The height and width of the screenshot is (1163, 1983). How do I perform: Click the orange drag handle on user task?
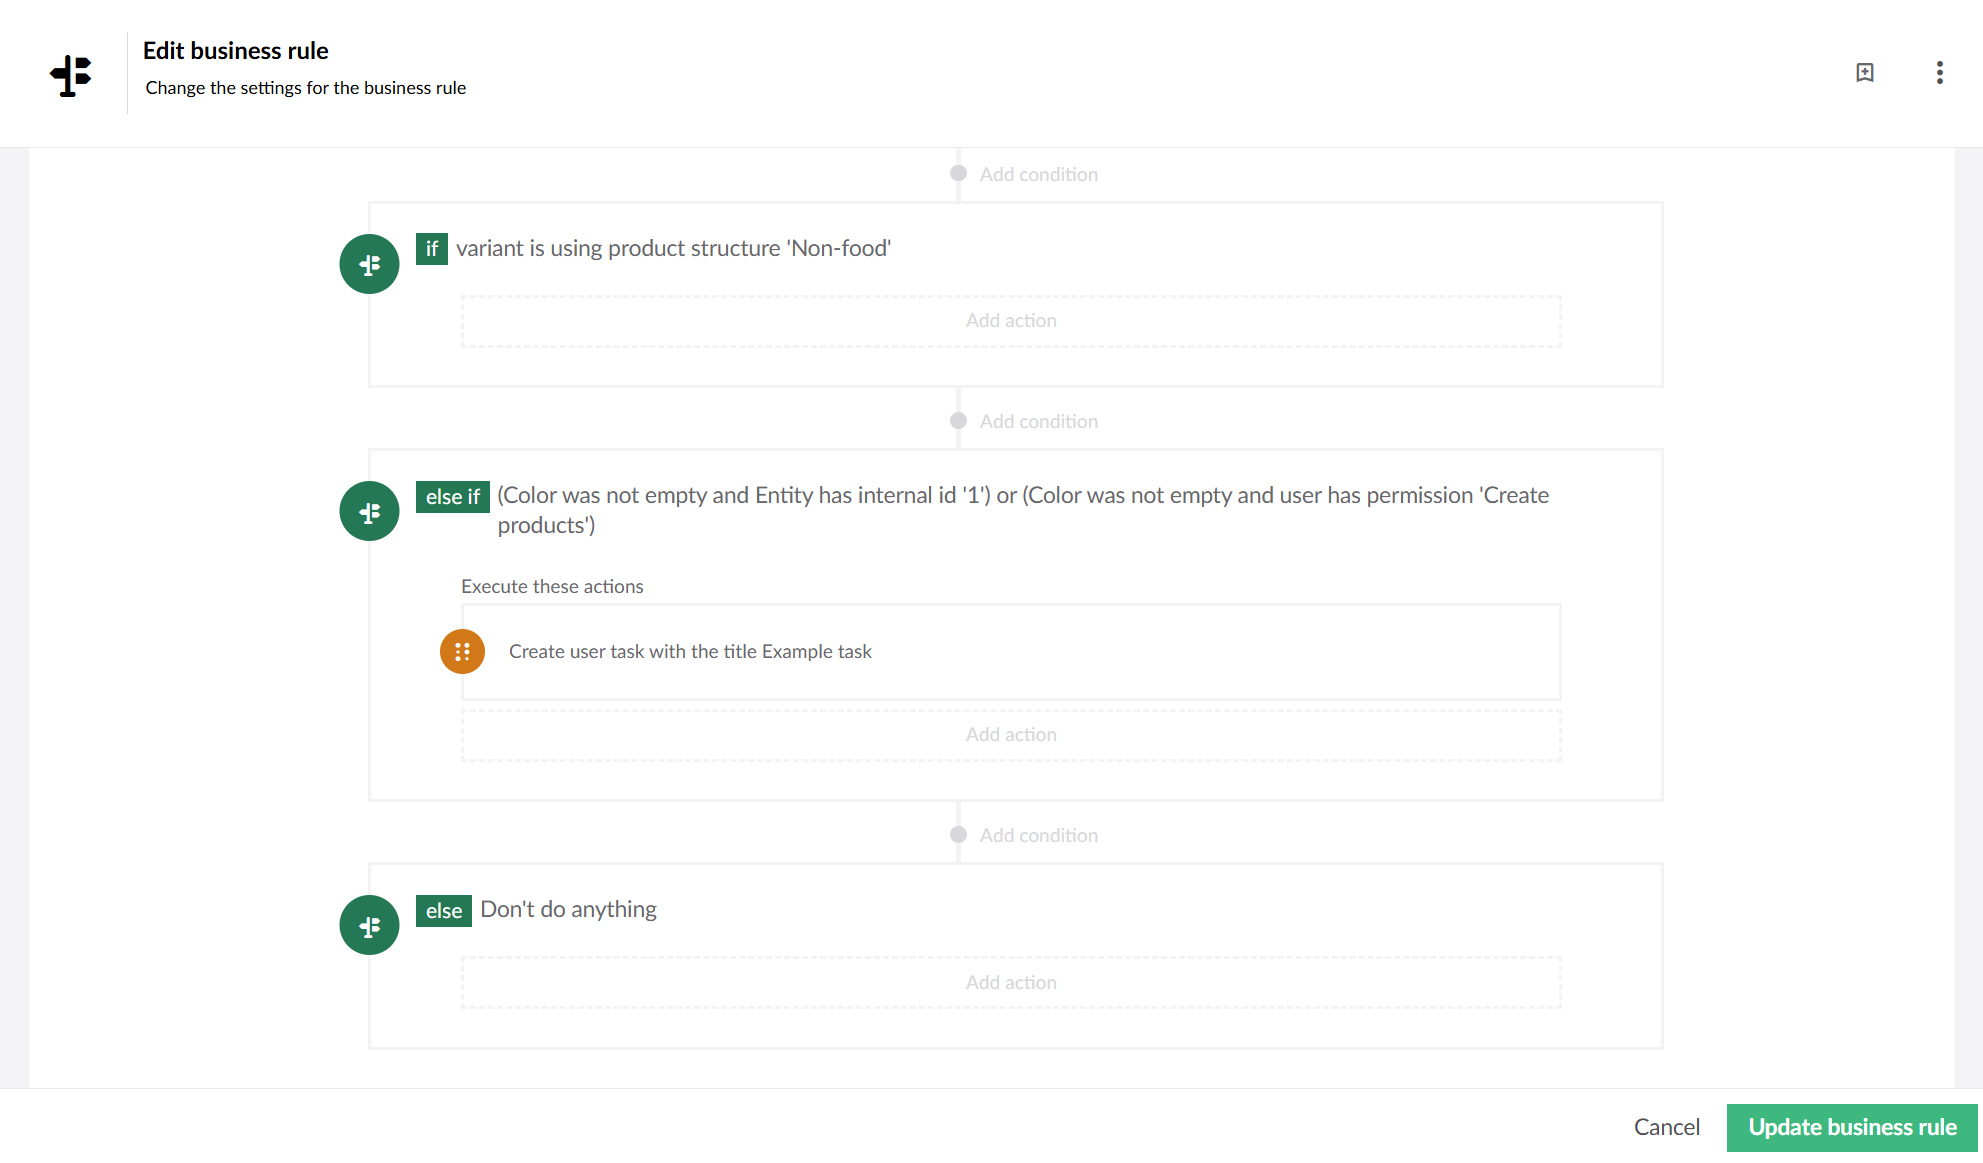click(462, 652)
